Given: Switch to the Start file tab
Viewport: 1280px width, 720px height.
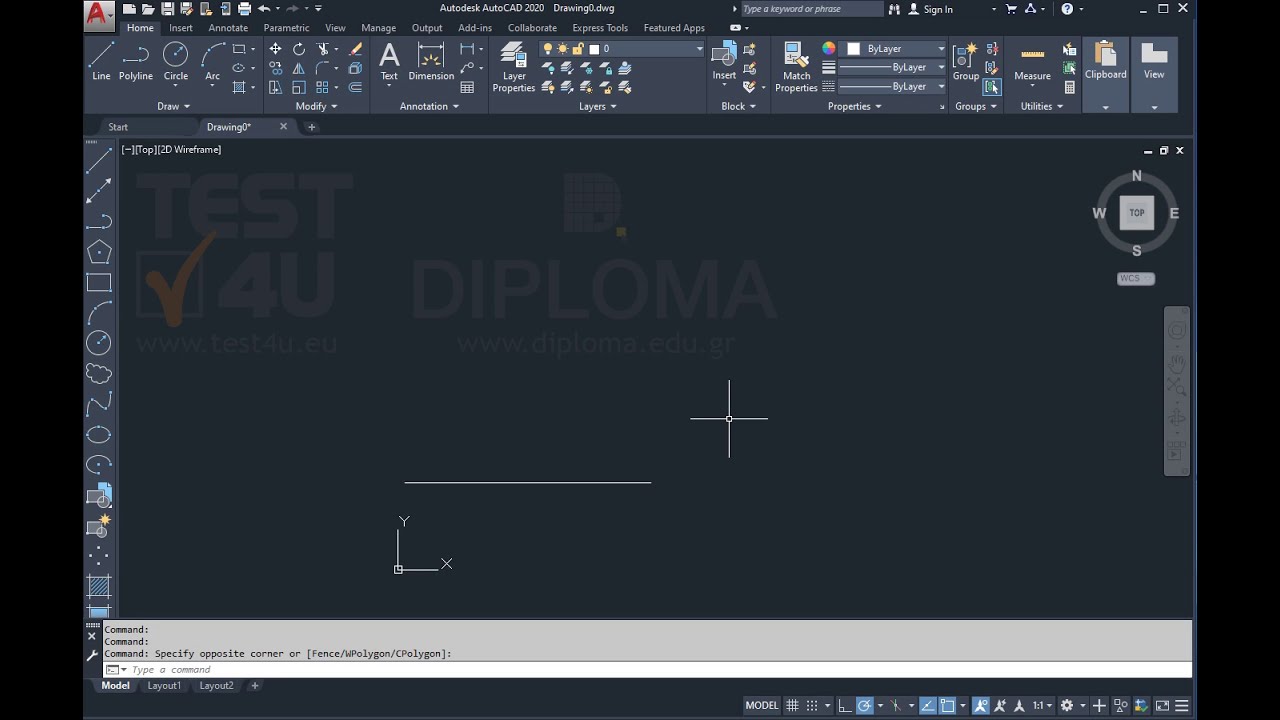Looking at the screenshot, I should point(118,127).
